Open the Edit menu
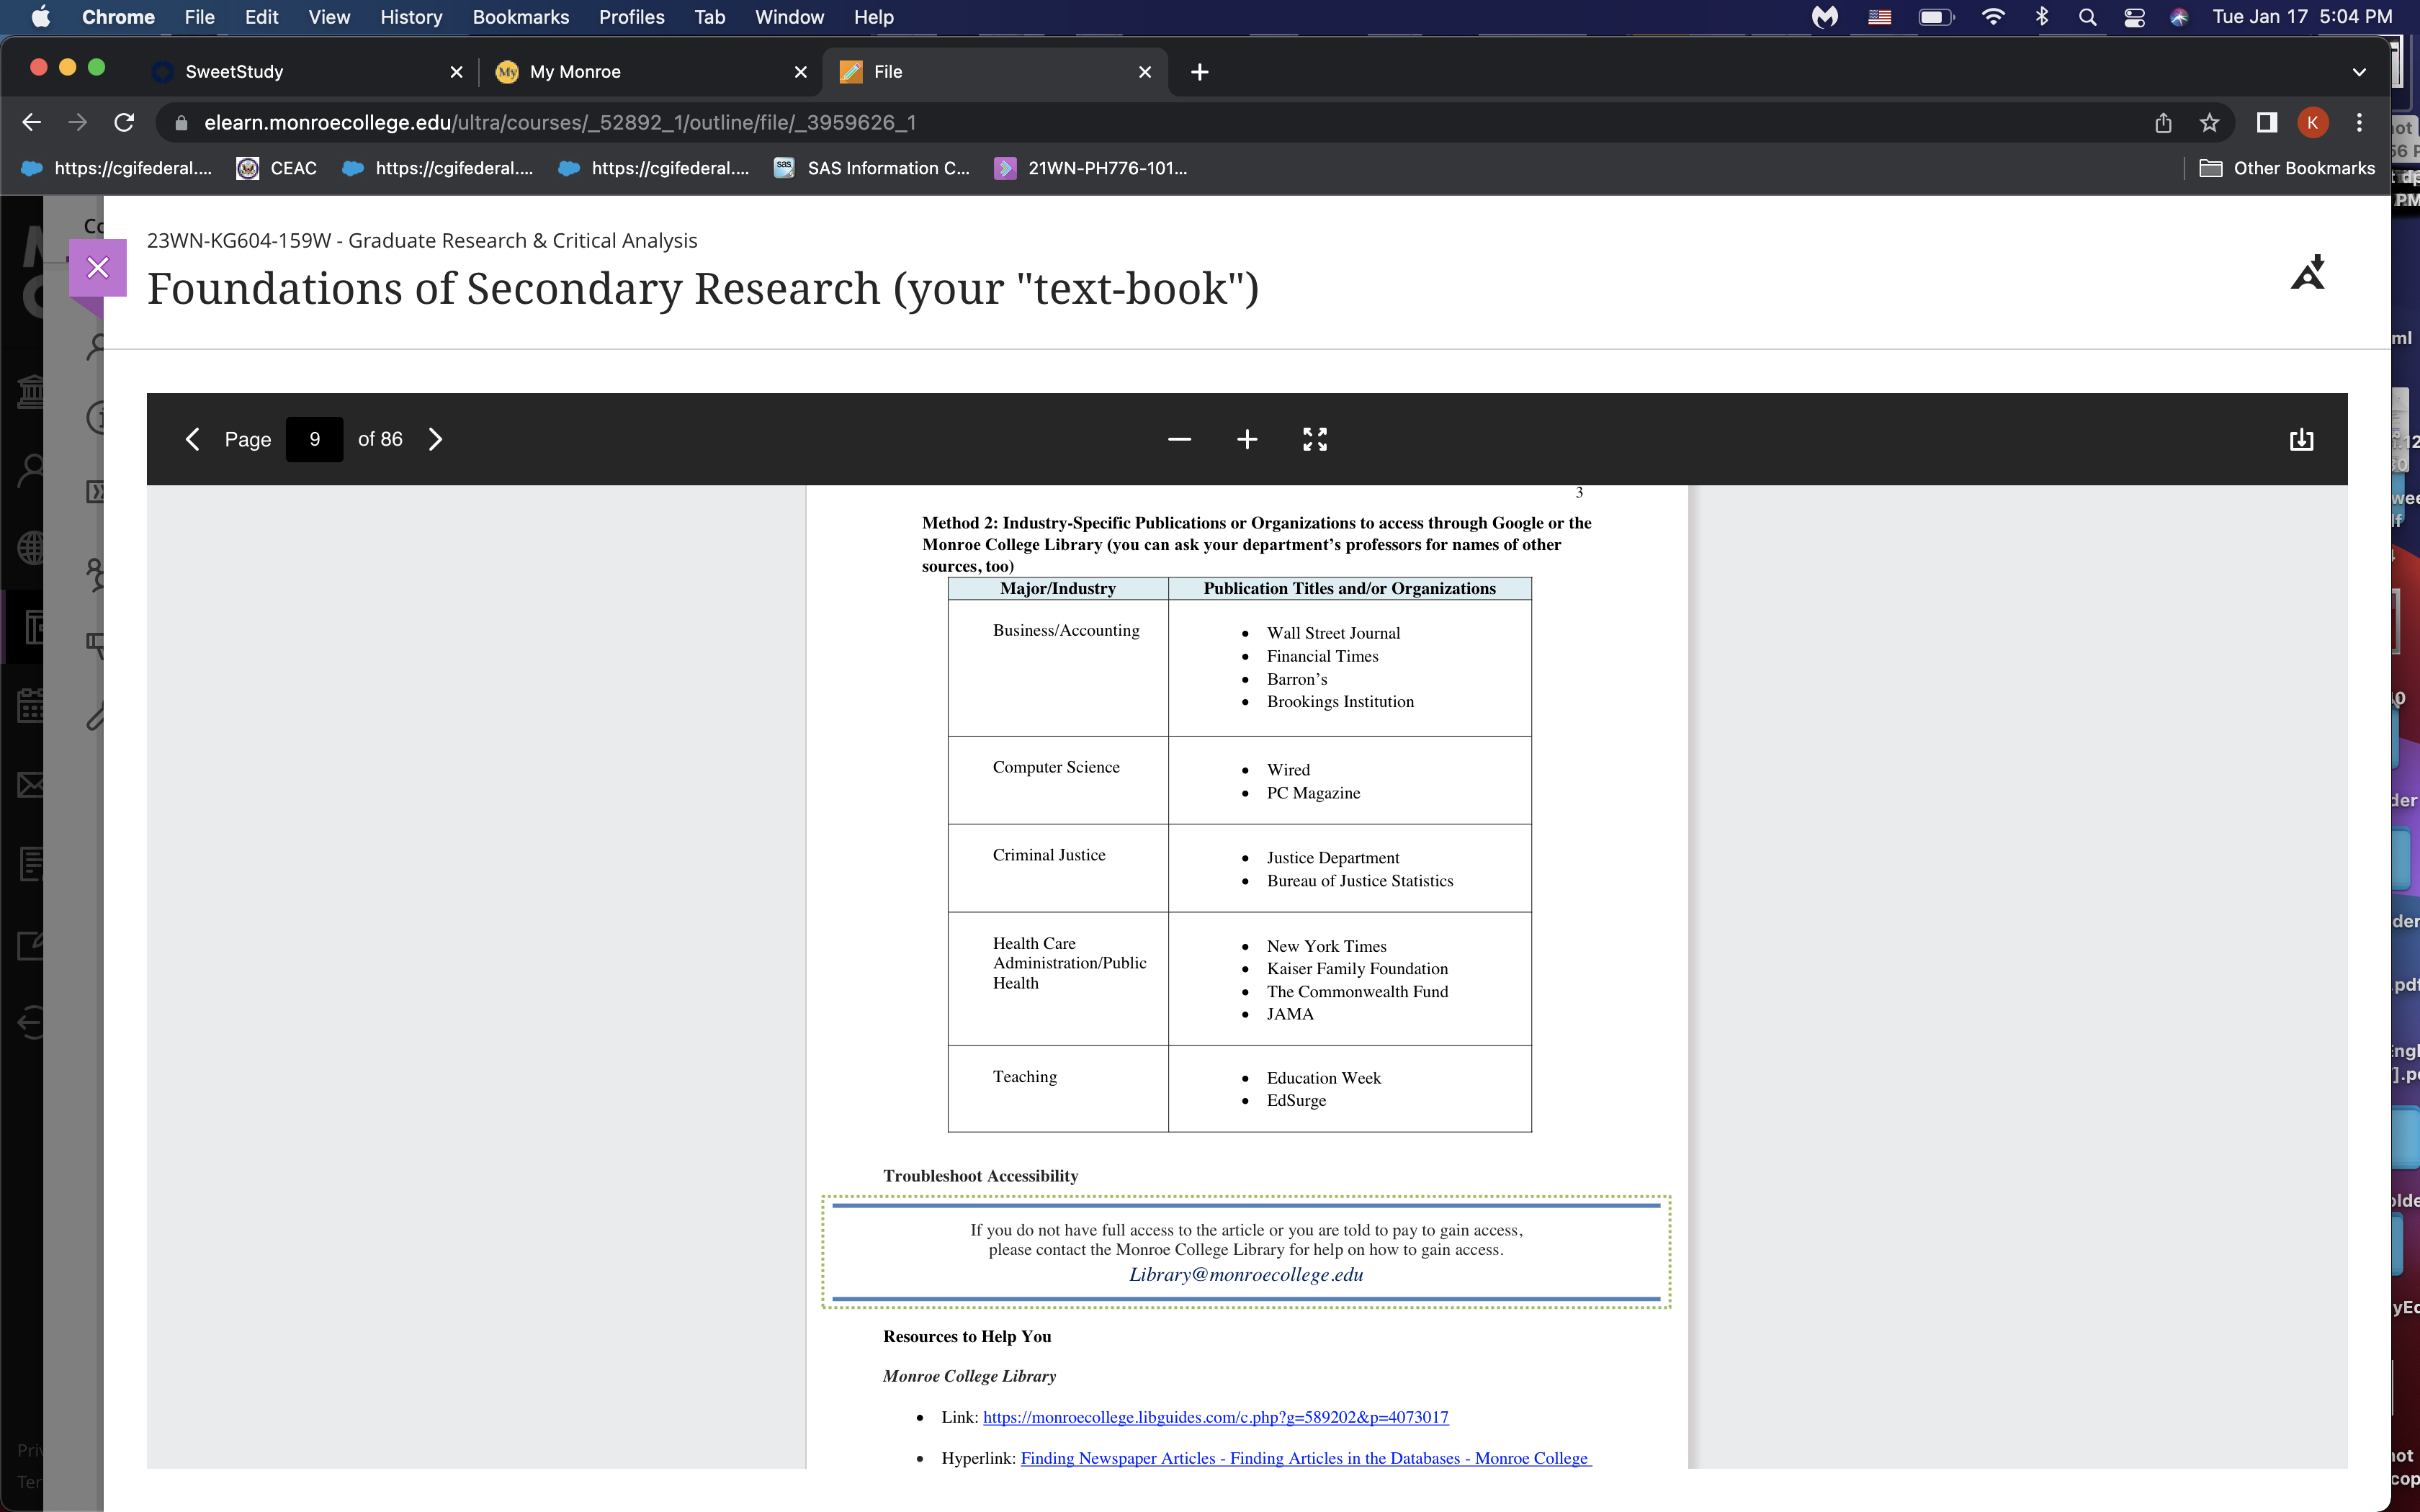 (x=261, y=17)
